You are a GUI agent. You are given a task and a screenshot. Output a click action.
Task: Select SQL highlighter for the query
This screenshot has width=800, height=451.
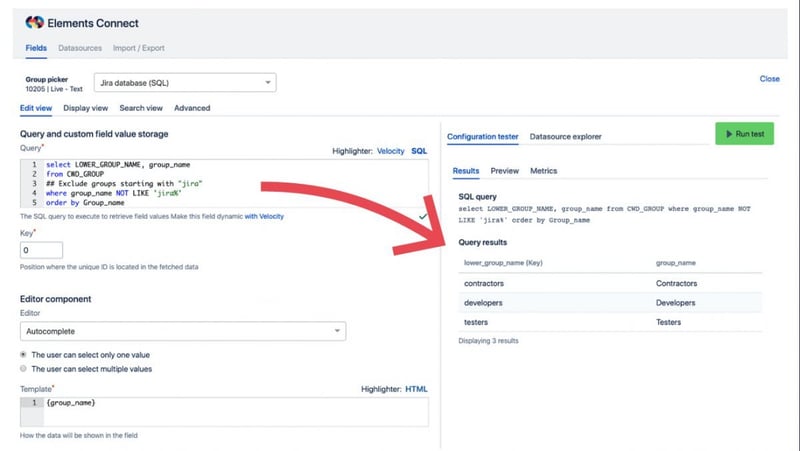pyautogui.click(x=419, y=151)
